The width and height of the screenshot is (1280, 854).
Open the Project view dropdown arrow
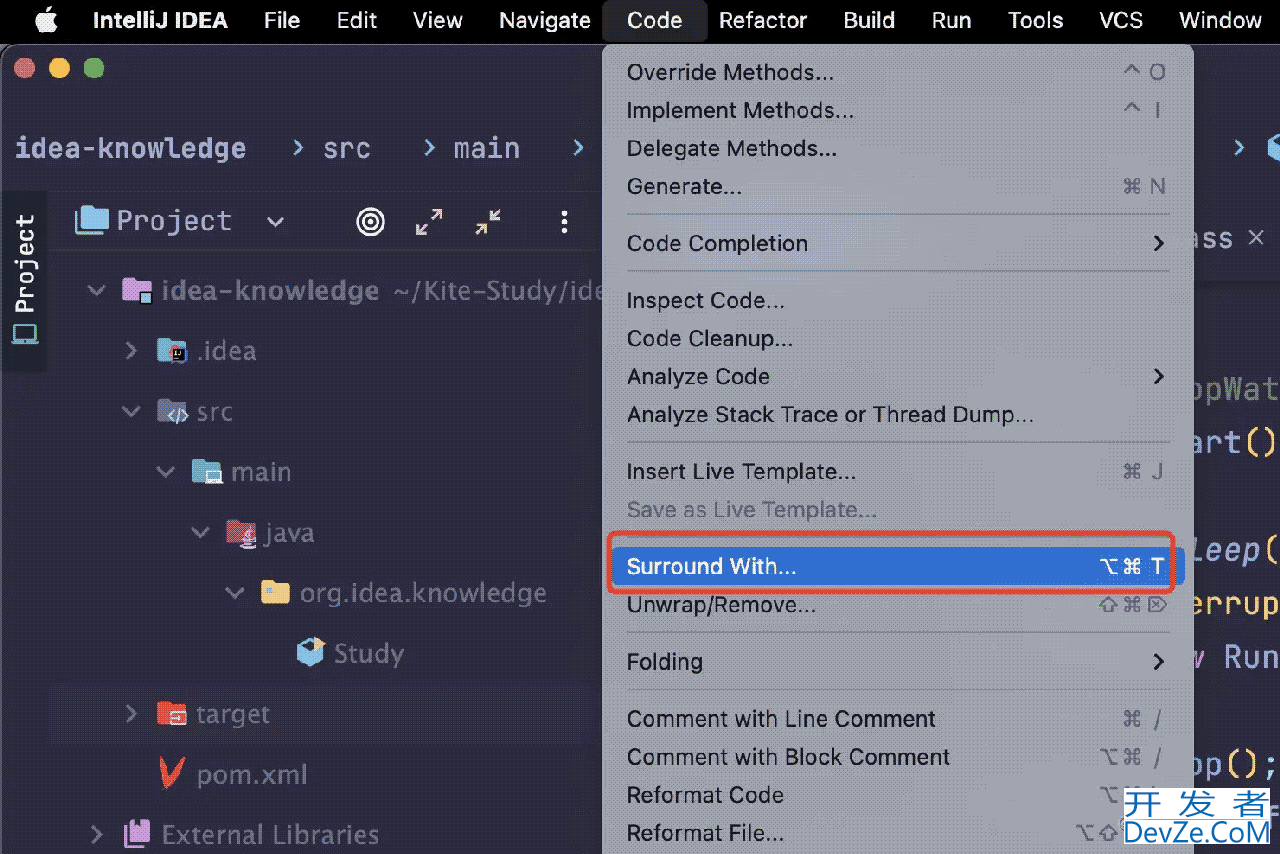(276, 222)
